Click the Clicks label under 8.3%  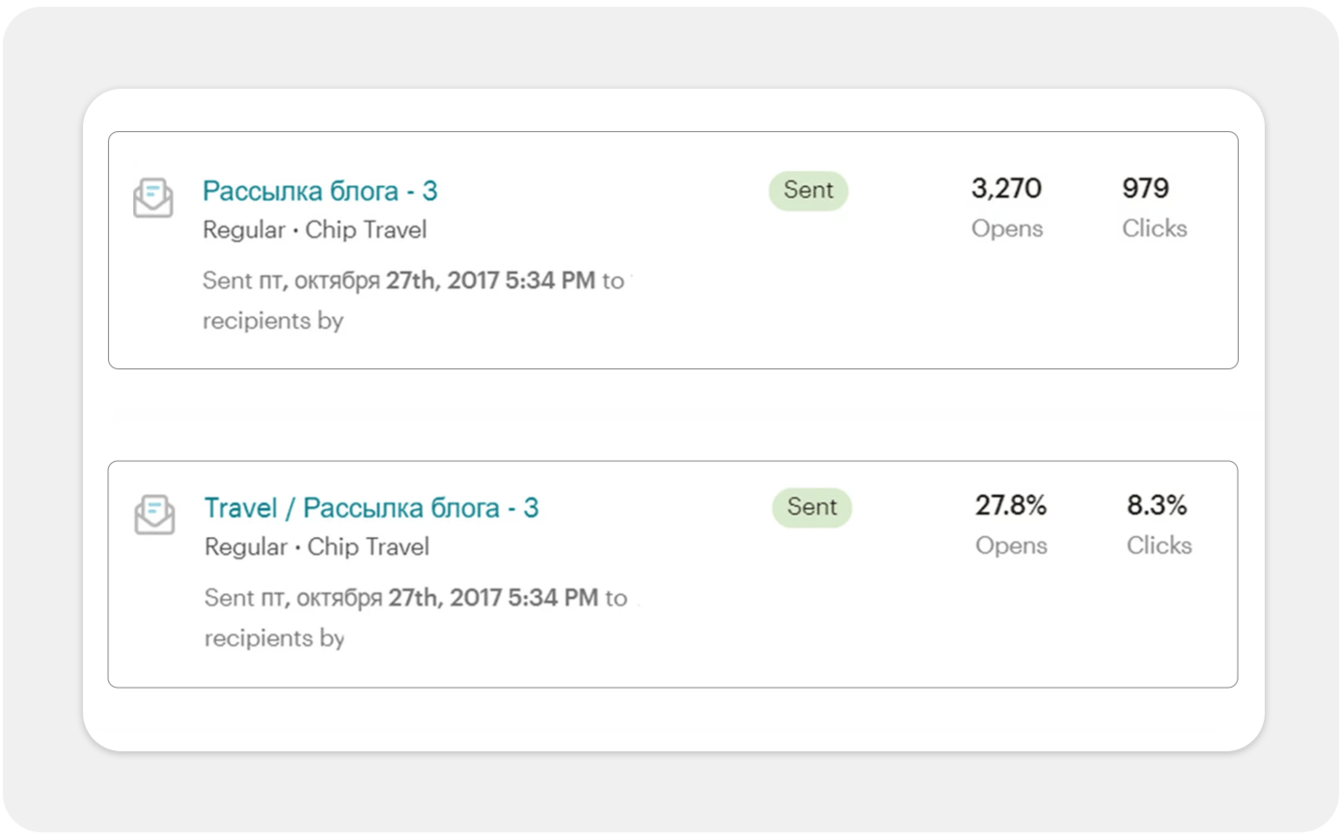tap(1159, 546)
